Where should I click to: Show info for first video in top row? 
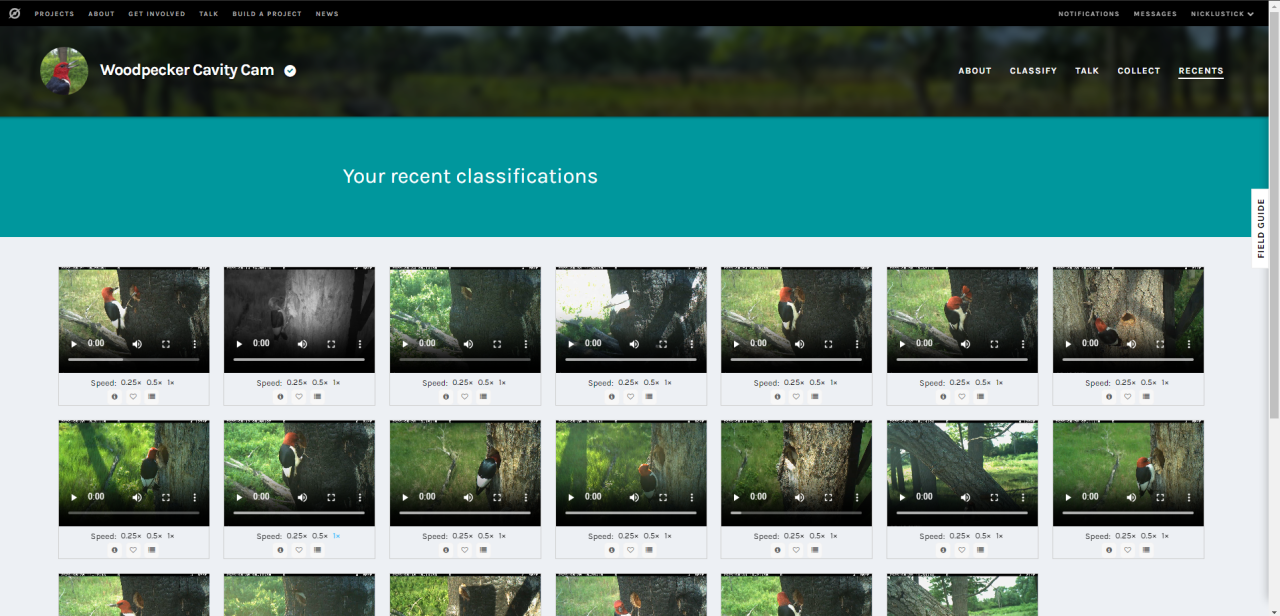[x=115, y=396]
